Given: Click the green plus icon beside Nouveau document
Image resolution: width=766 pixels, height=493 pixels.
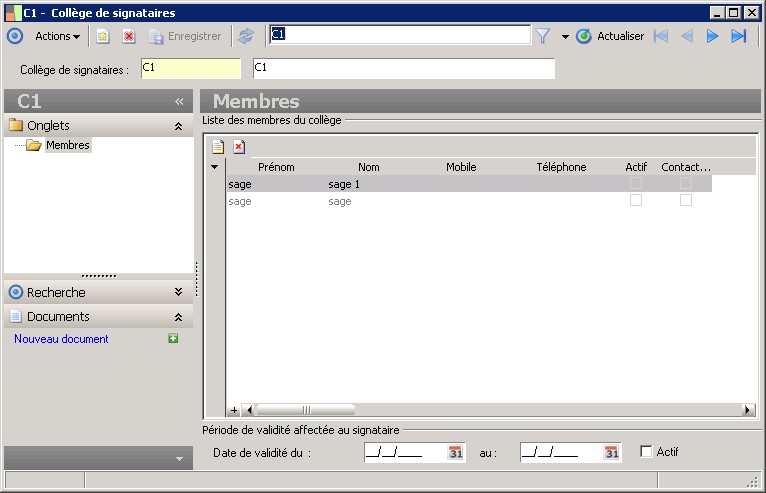Looking at the screenshot, I should coord(173,338).
